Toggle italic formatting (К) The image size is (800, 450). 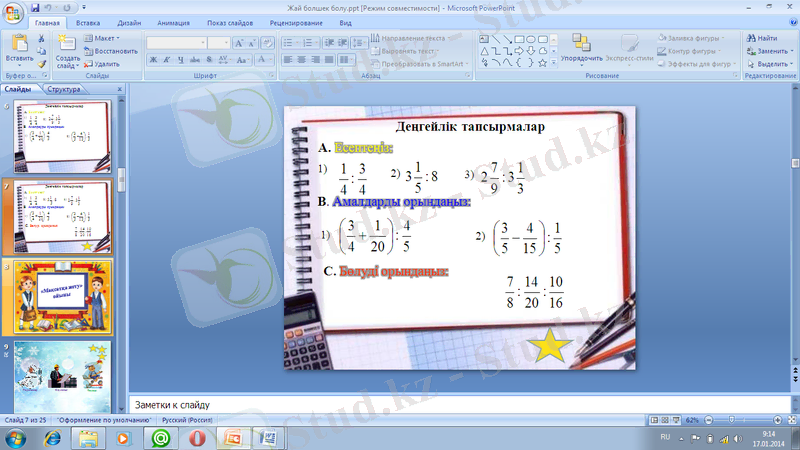(x=167, y=60)
